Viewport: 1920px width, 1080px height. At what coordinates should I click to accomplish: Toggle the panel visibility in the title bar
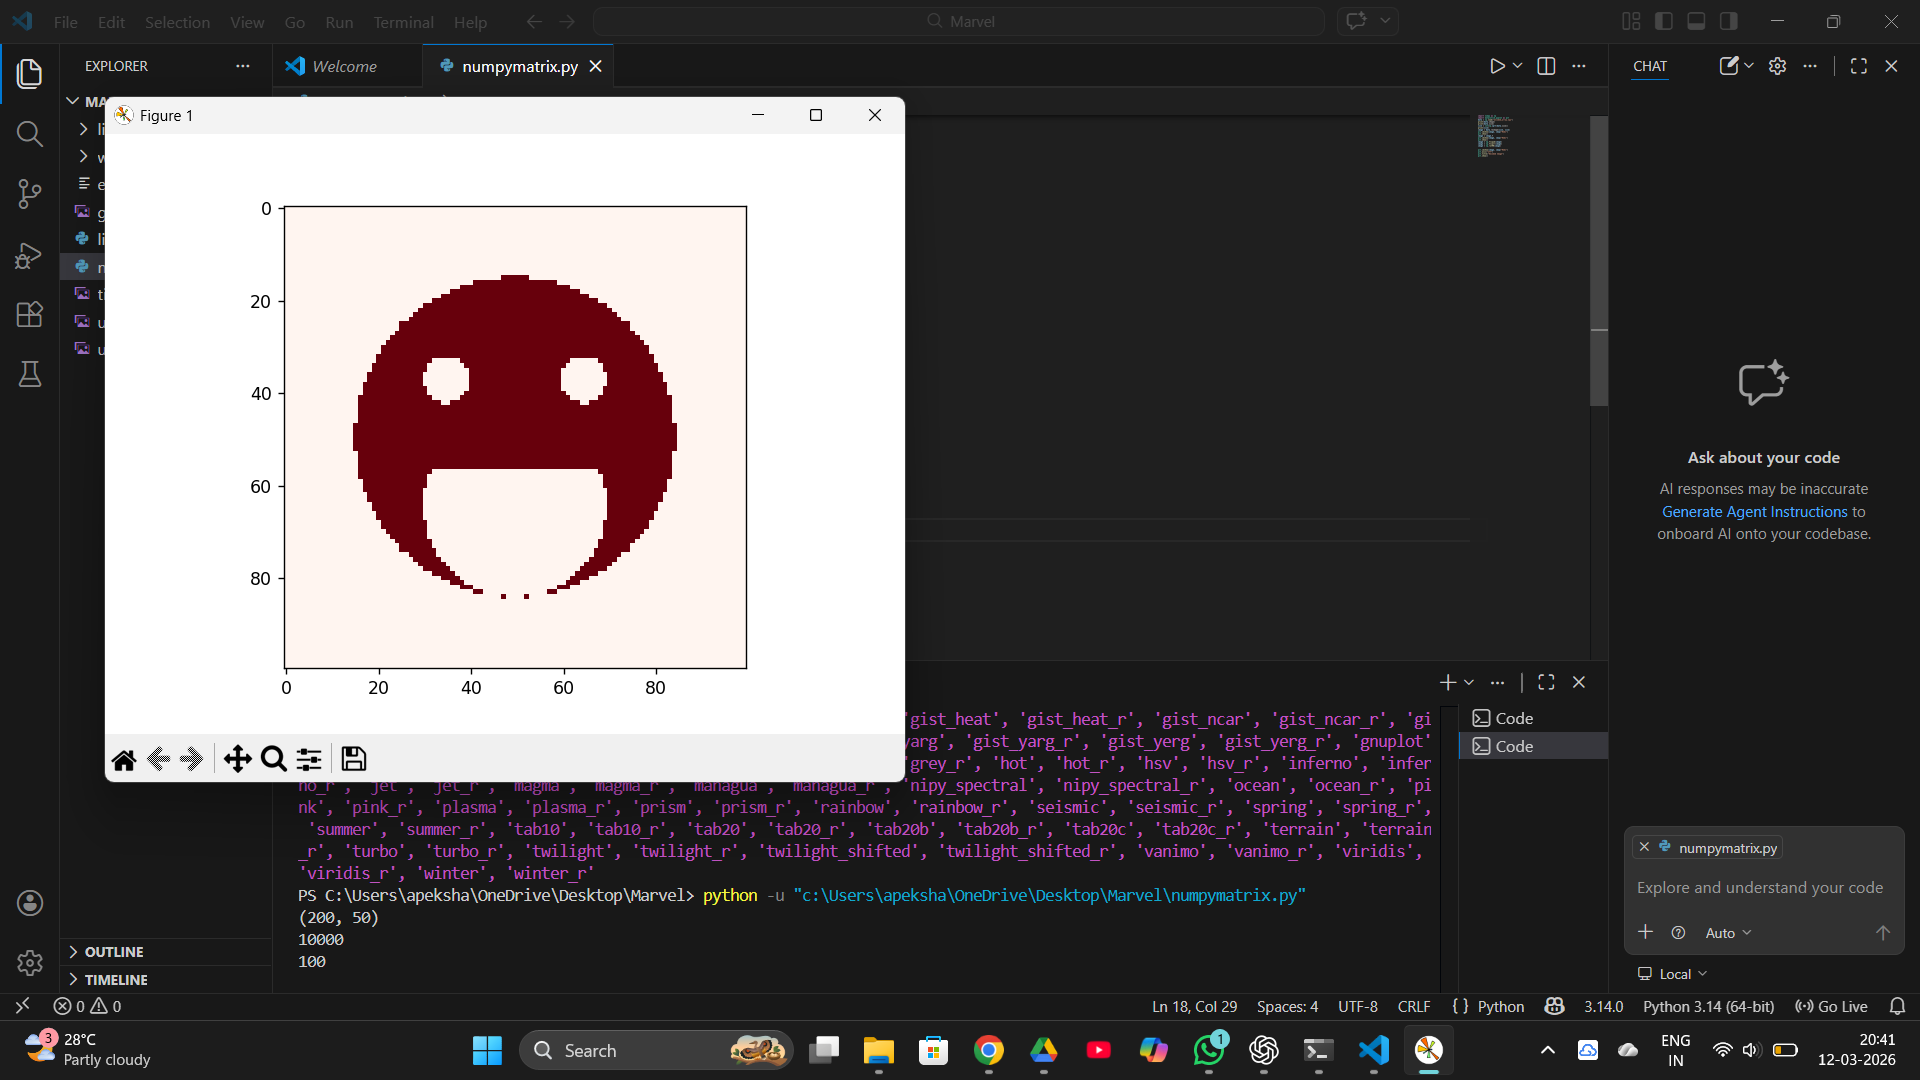[1697, 20]
